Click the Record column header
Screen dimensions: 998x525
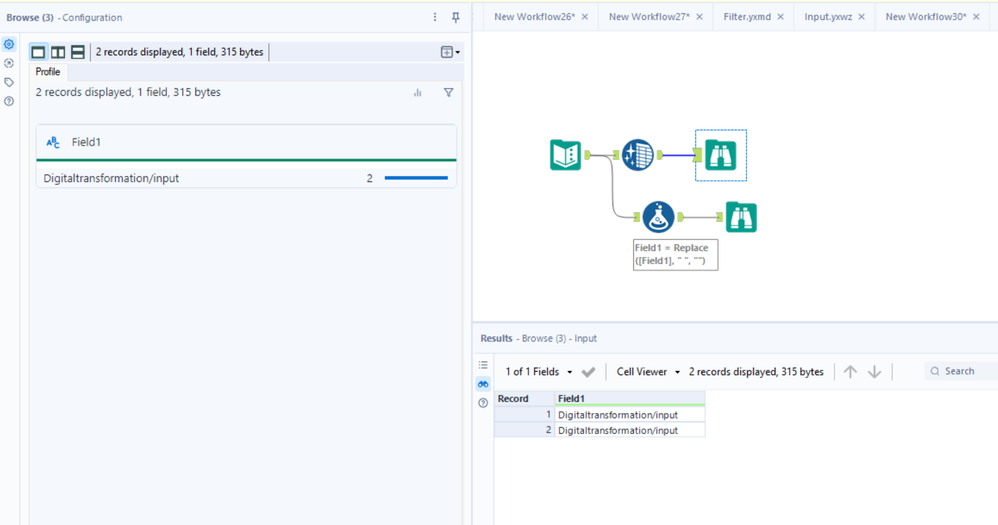pos(524,398)
